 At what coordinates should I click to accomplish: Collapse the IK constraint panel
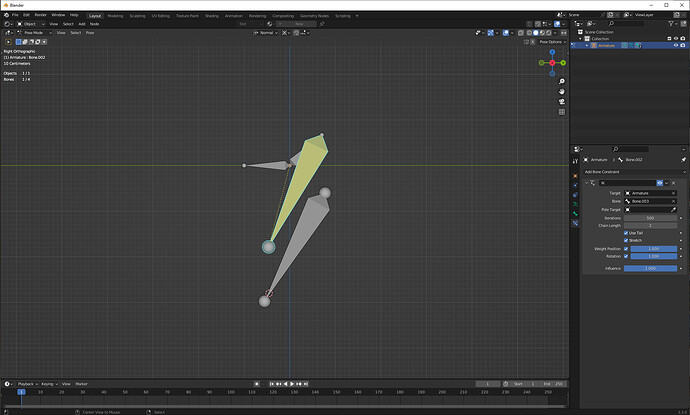587,183
